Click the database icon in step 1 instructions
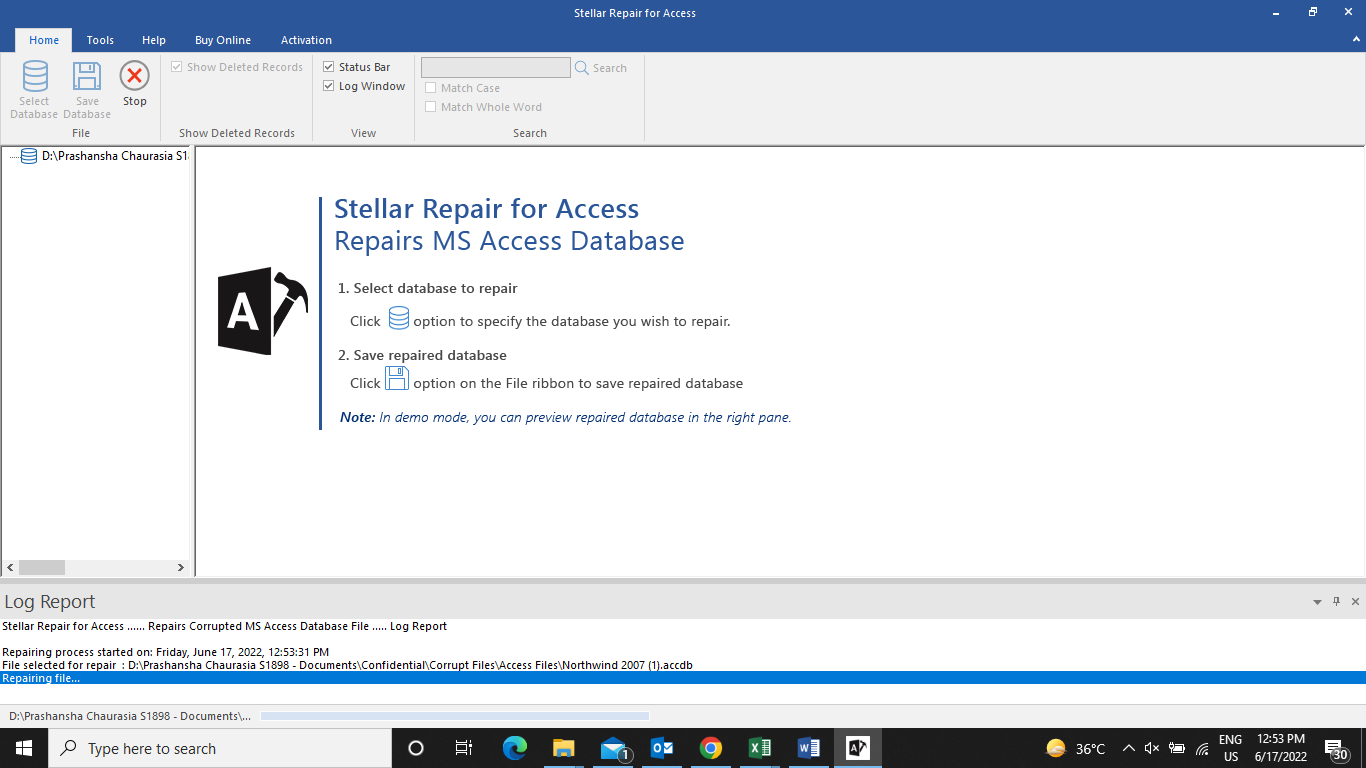 click(399, 318)
